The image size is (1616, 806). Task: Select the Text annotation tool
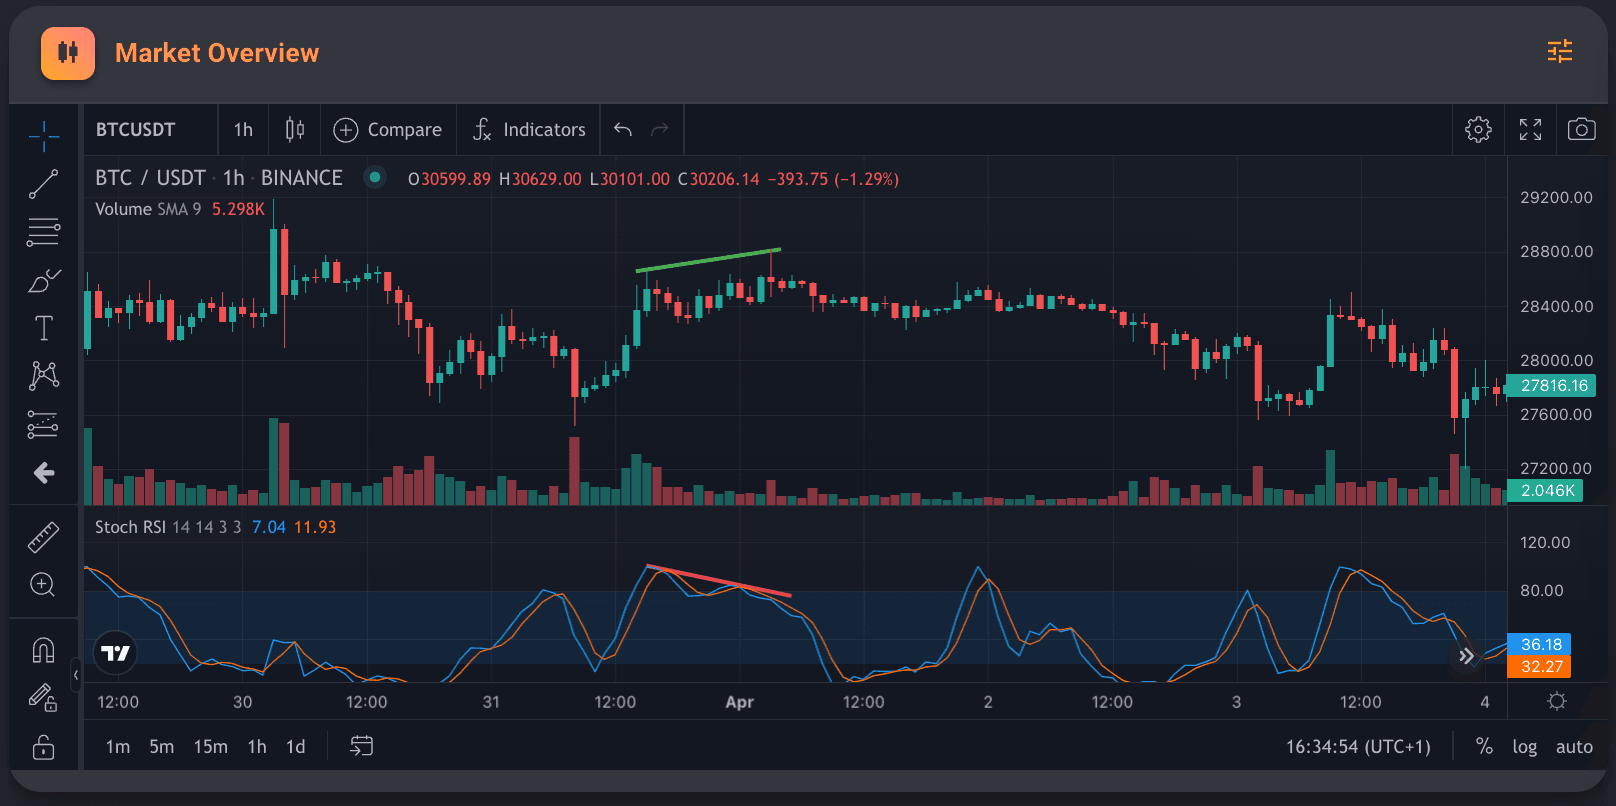coord(43,328)
